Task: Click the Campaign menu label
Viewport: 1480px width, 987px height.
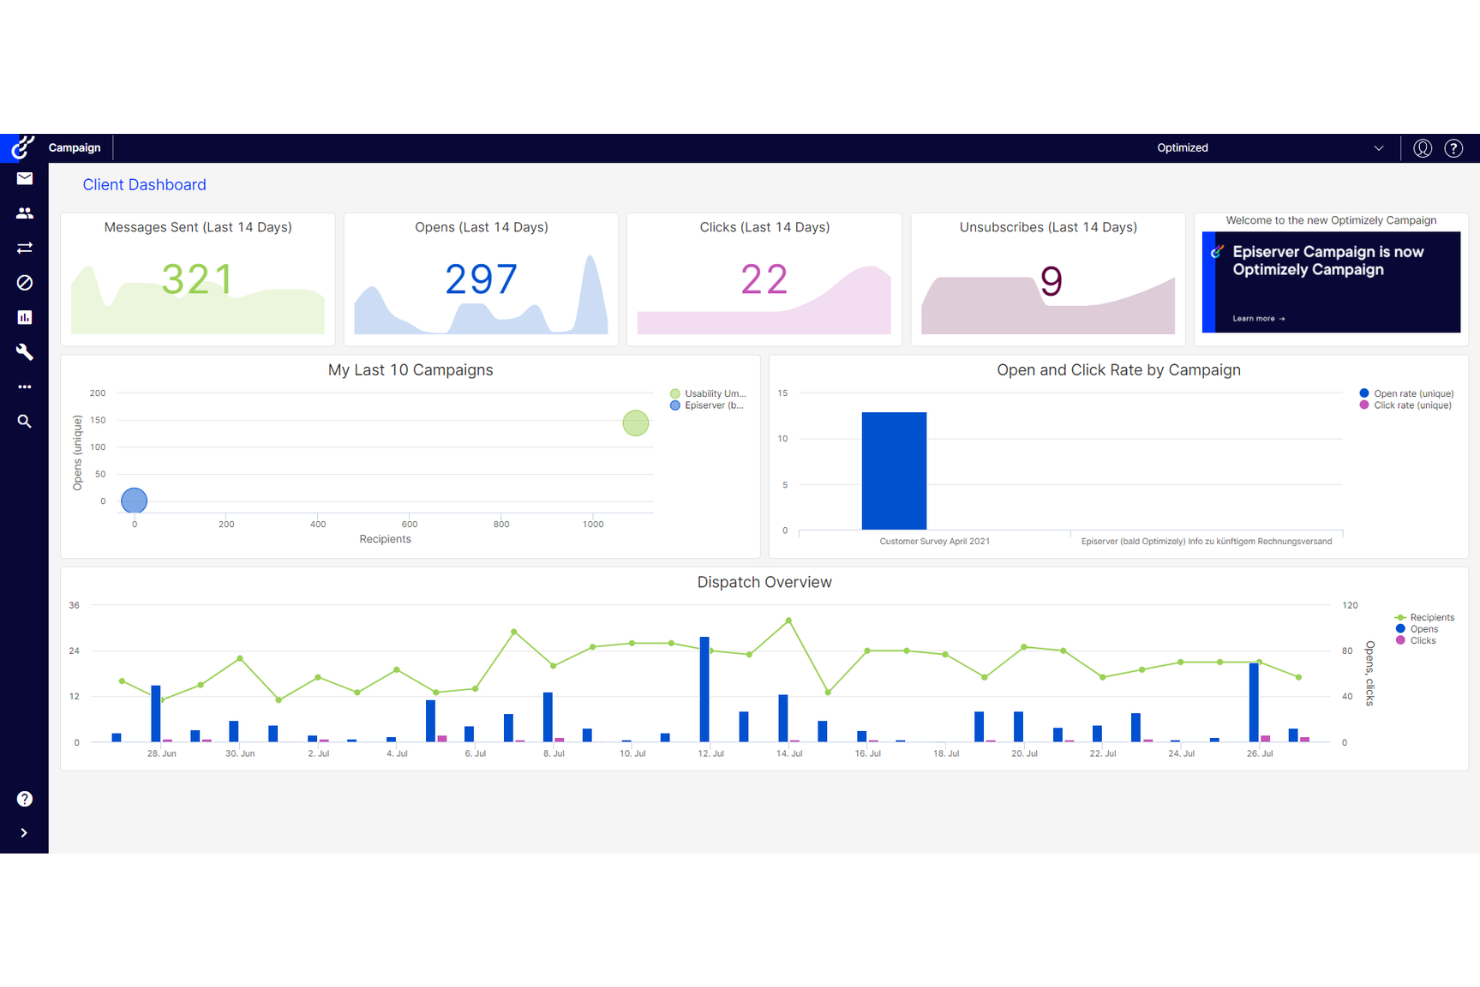Action: click(x=75, y=148)
